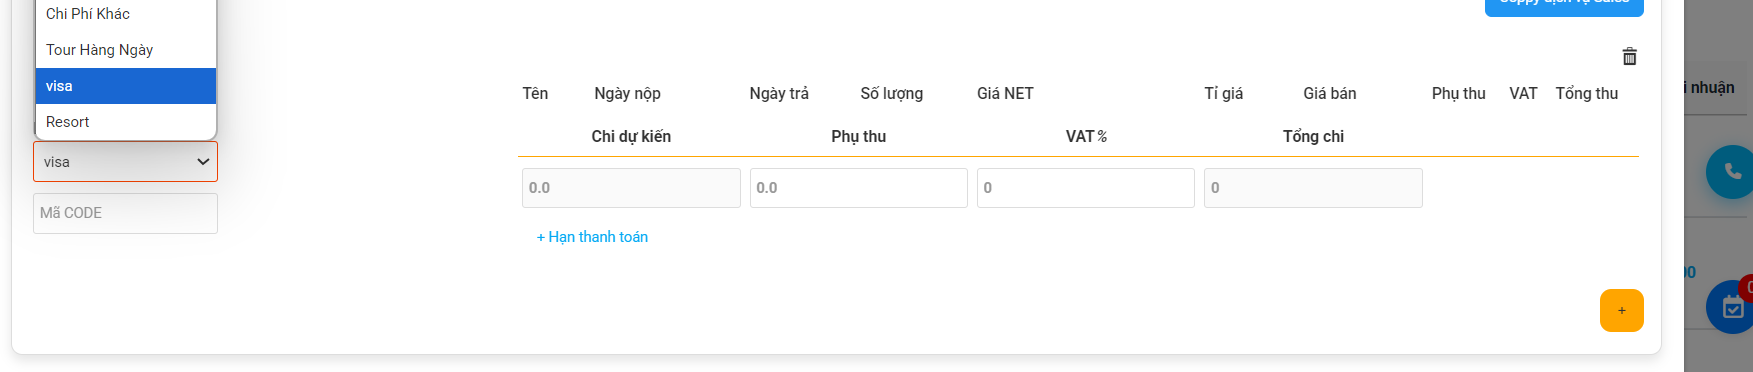
Task: Click the 'Tổng thu' column header
Action: tap(1586, 93)
